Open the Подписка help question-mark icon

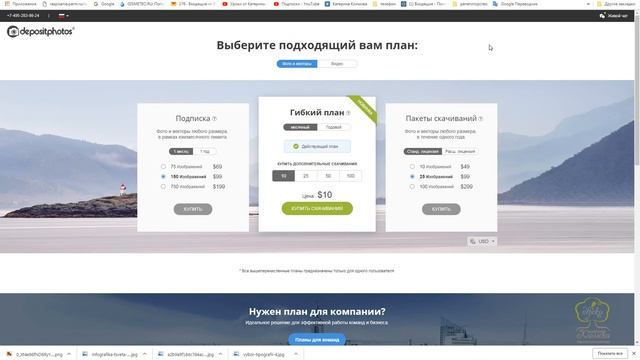[214, 119]
